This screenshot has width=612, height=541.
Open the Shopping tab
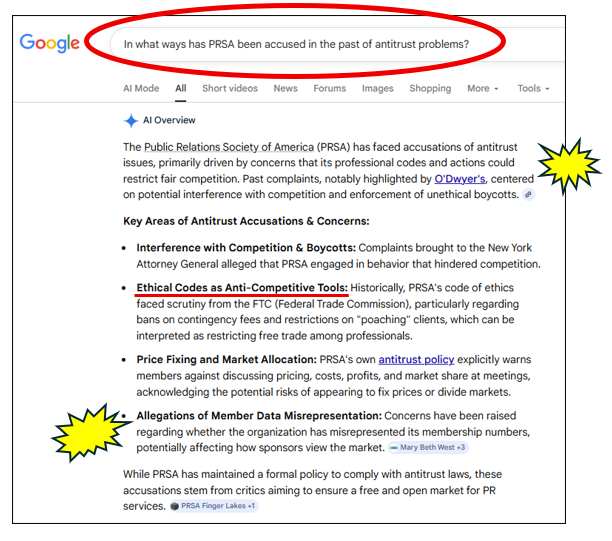(x=430, y=89)
